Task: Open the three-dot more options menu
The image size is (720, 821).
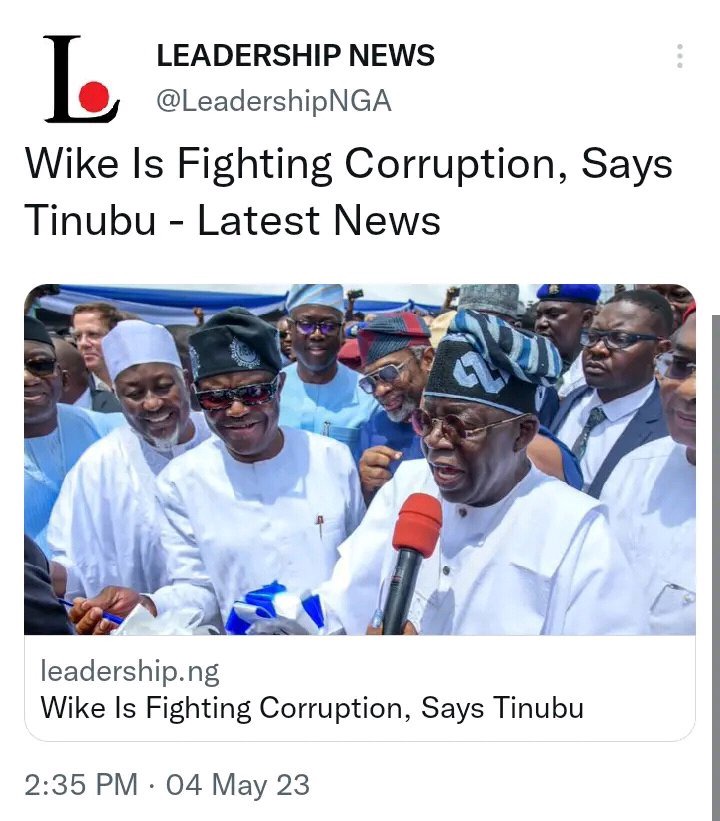Action: (680, 56)
